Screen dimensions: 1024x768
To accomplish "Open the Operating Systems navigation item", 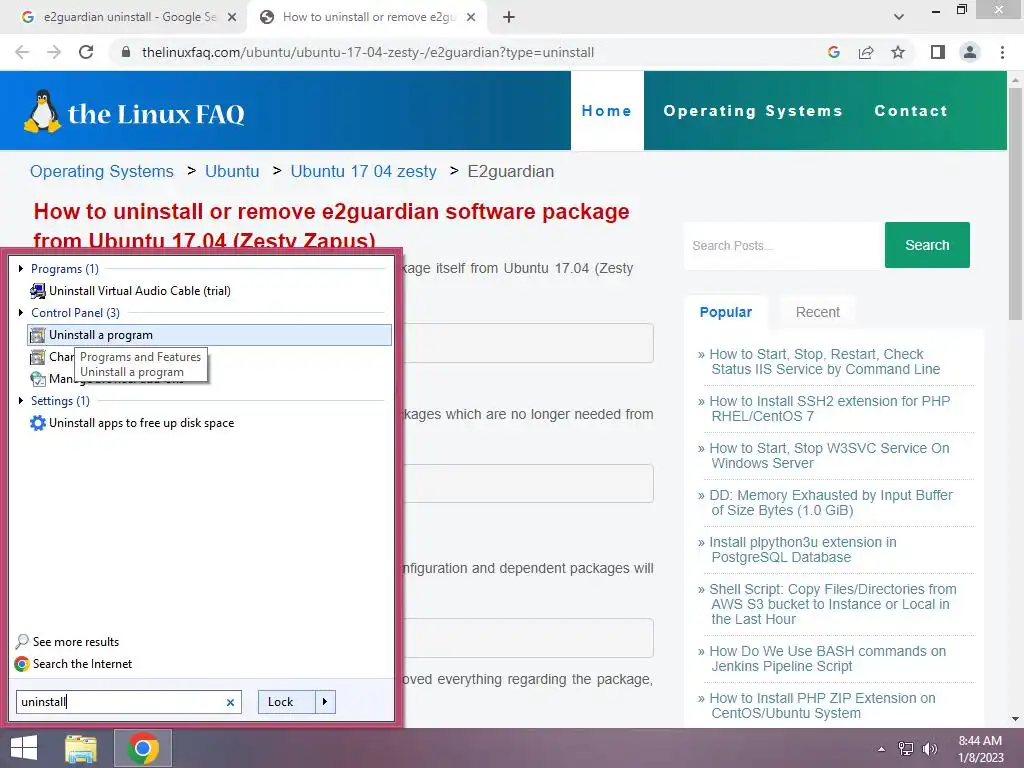I will (753, 111).
